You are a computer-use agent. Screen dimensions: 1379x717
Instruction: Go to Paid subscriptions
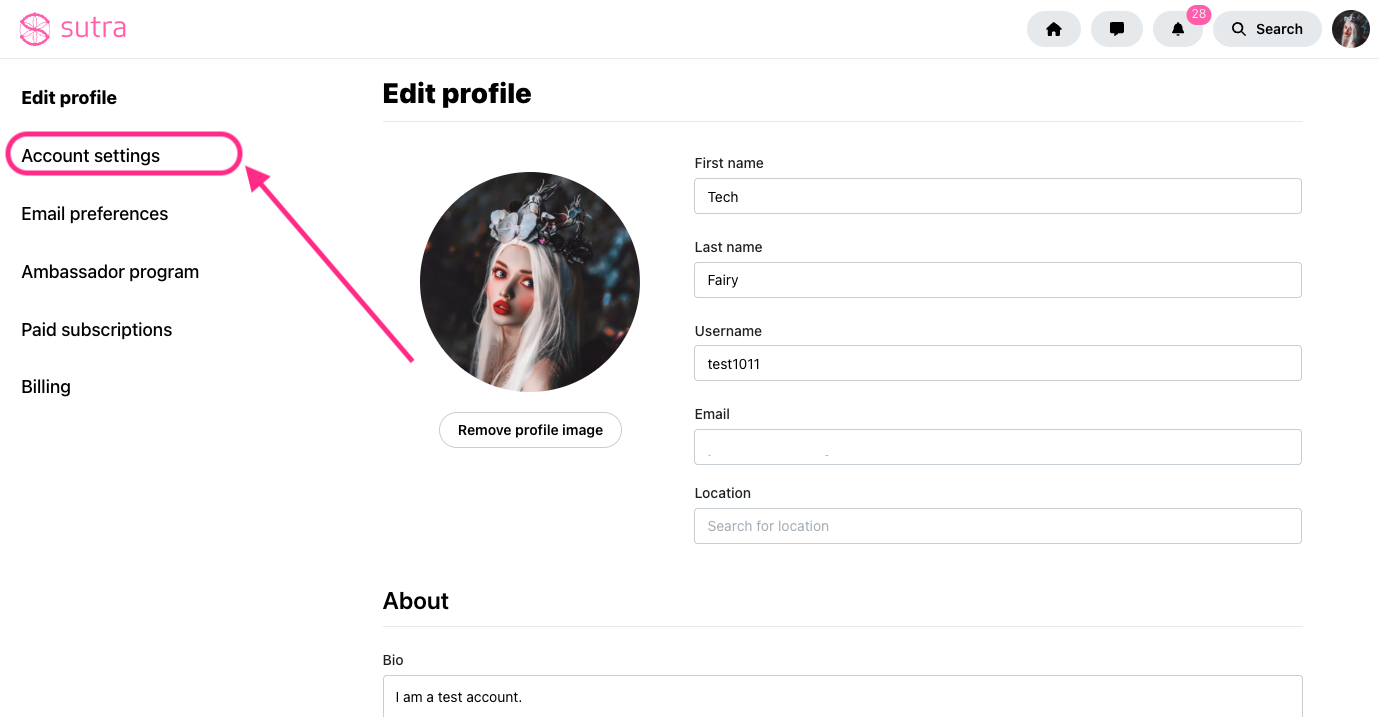[x=97, y=330]
